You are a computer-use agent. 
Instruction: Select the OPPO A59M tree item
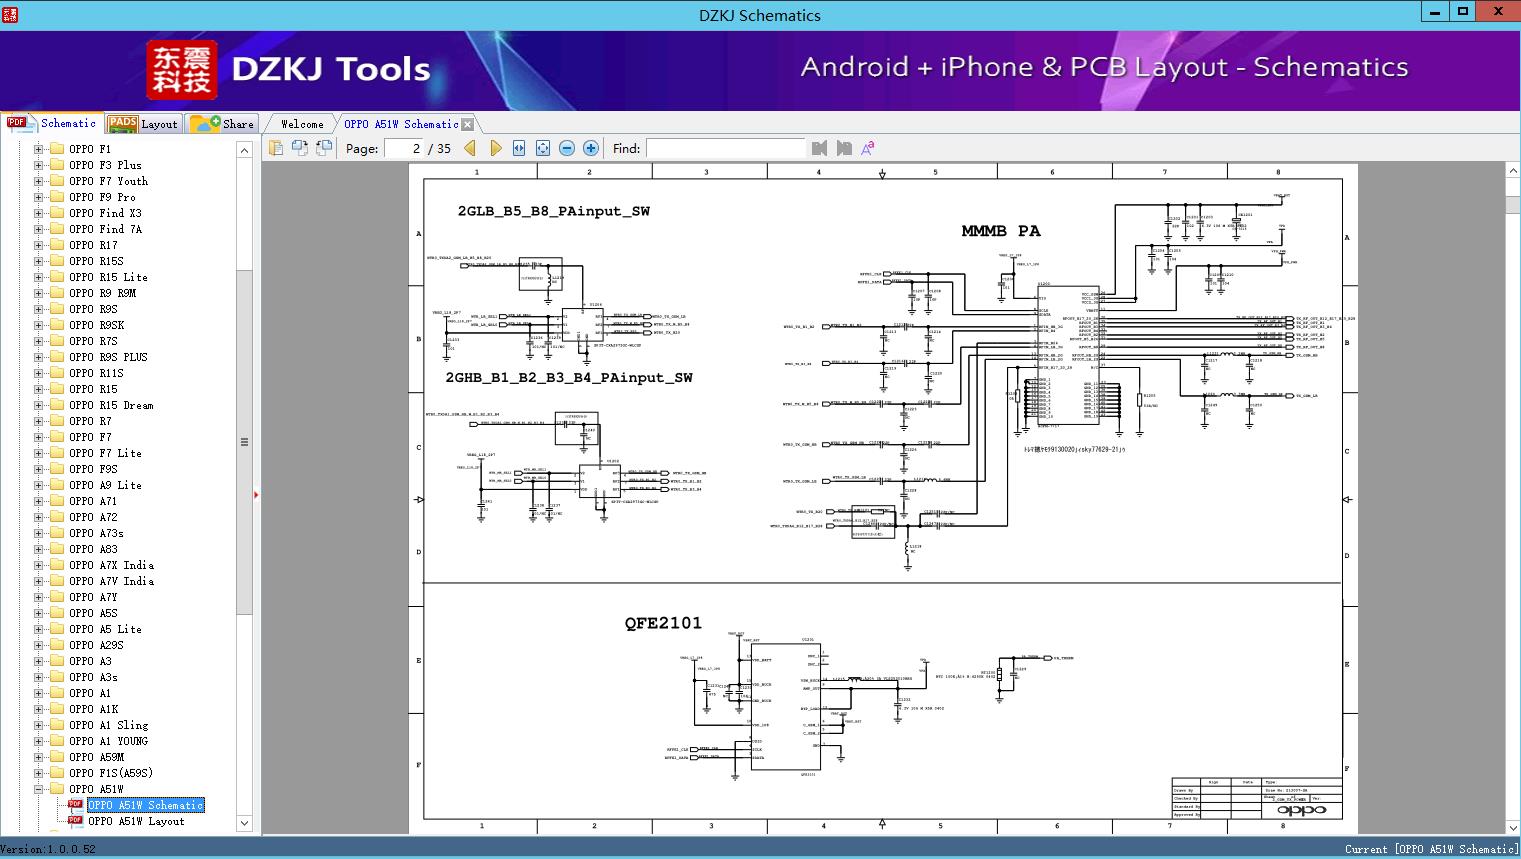coord(96,757)
